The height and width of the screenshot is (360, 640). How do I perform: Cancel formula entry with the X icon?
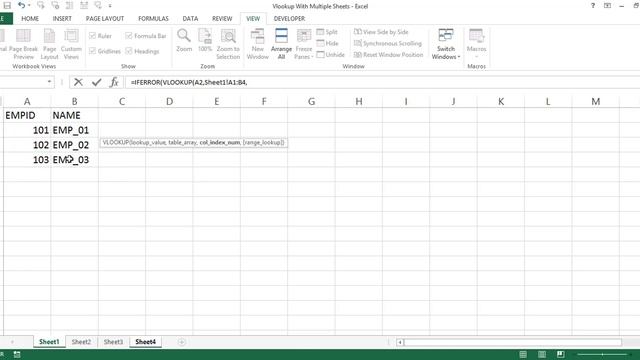pos(78,82)
